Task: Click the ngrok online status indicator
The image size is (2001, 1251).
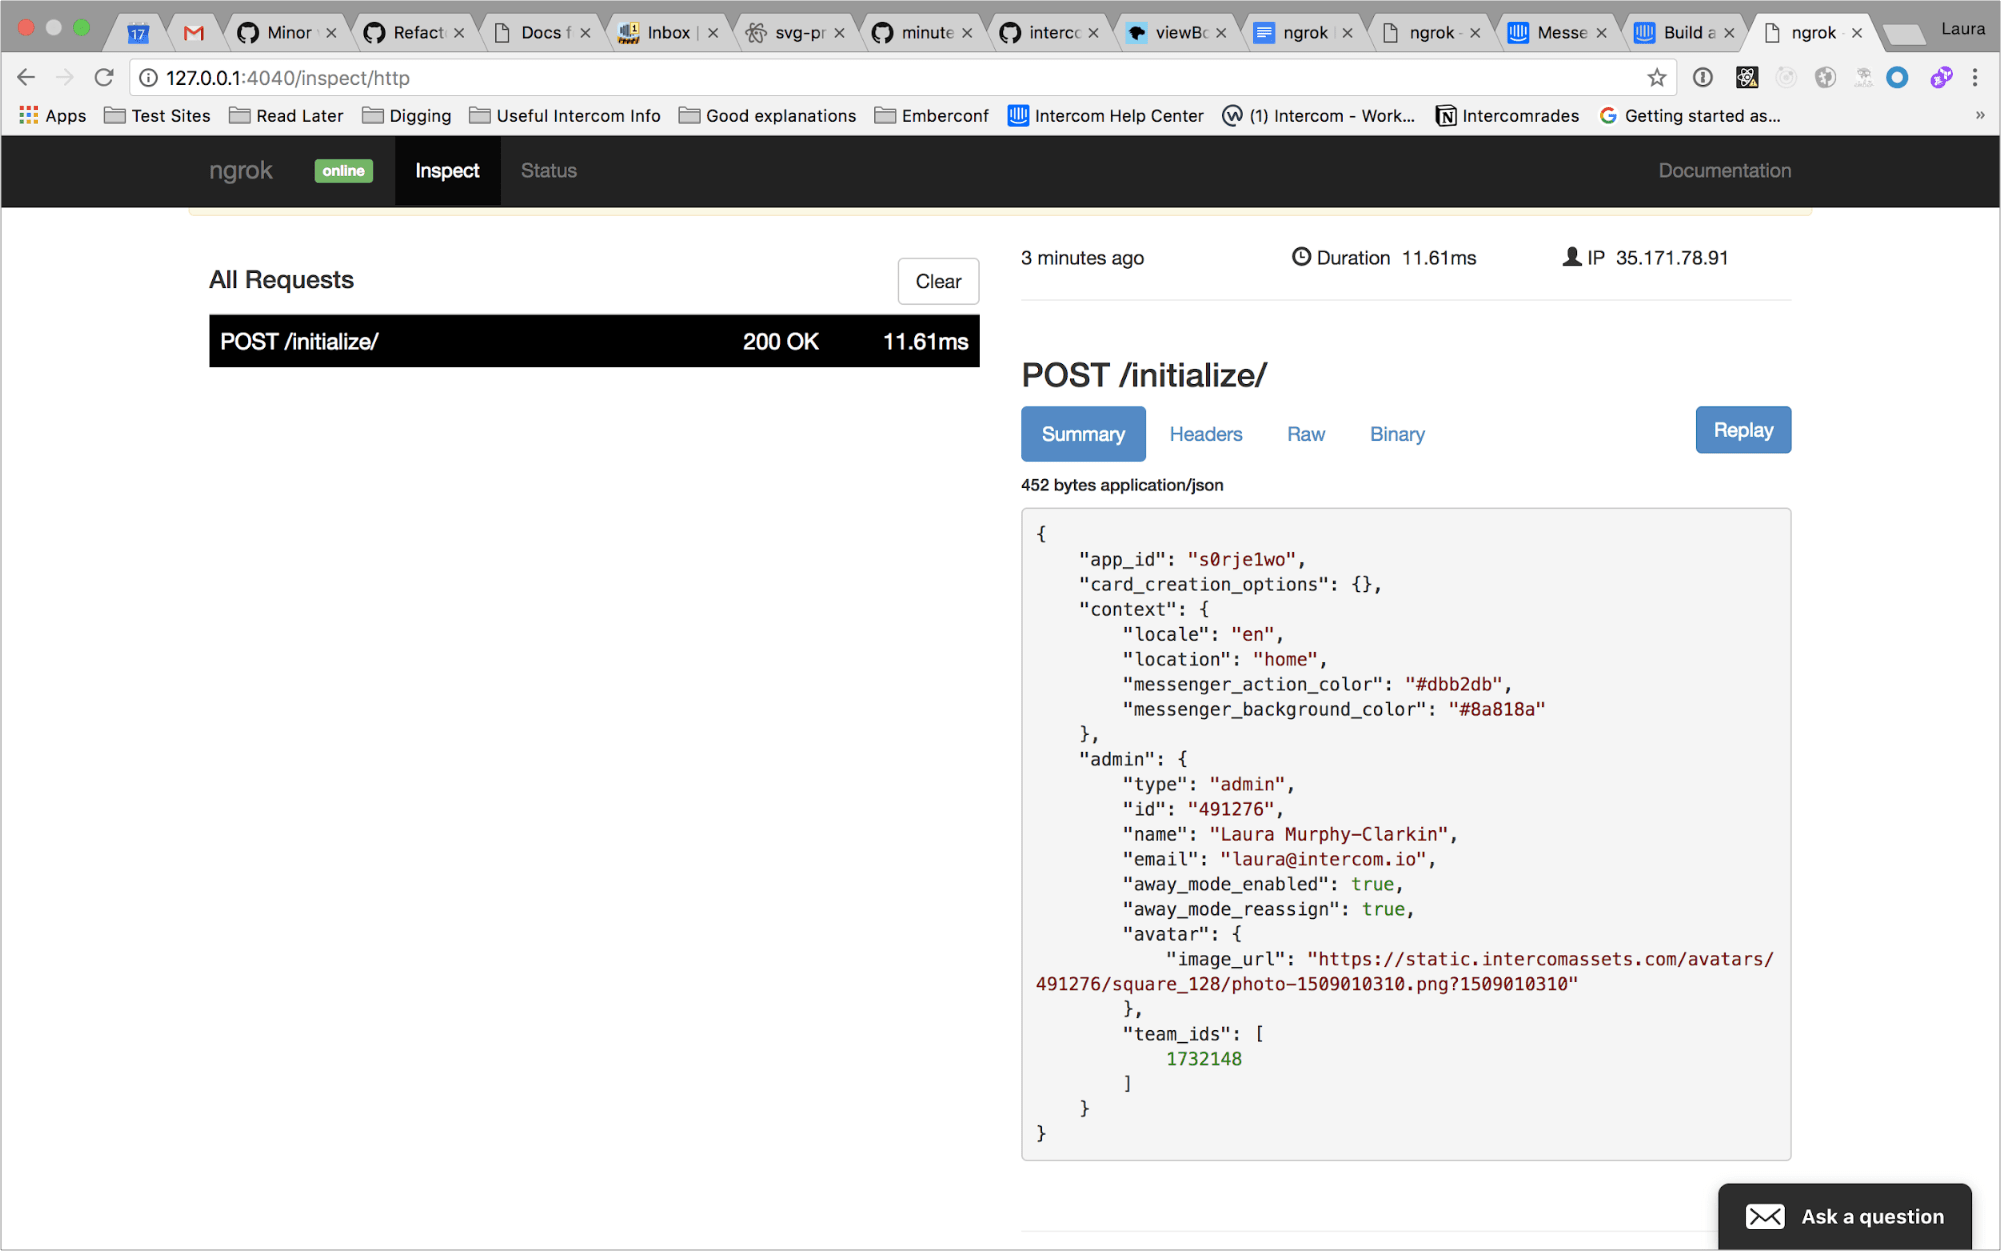Action: click(343, 170)
